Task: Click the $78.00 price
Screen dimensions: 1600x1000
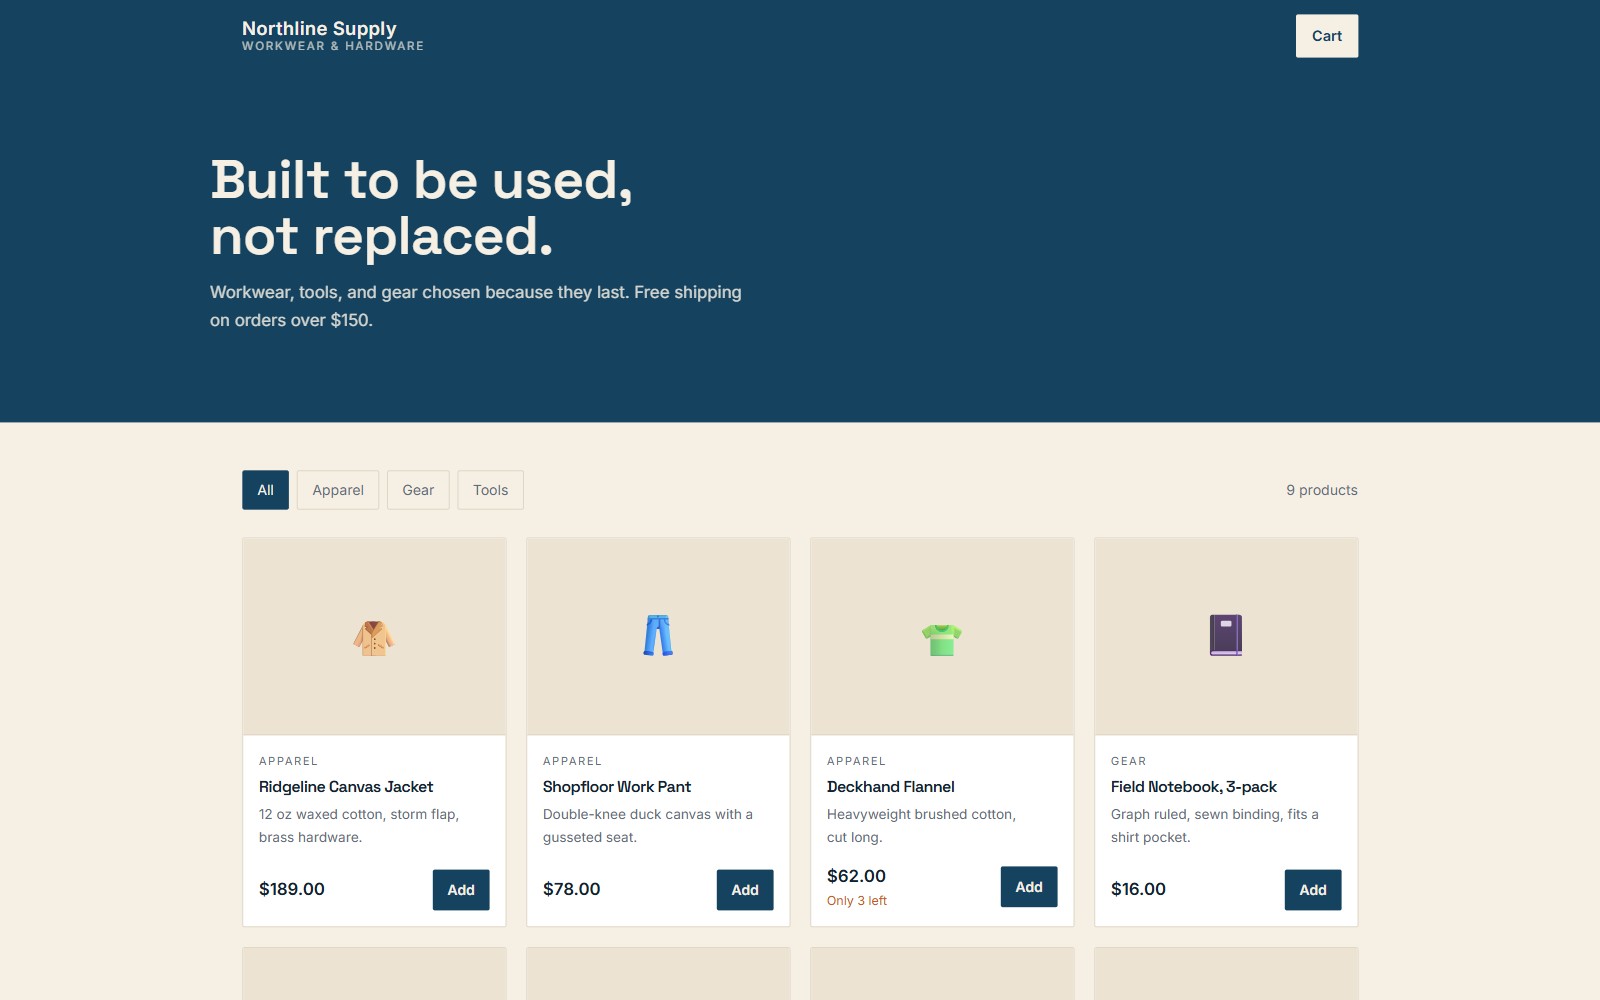Action: [x=572, y=889]
